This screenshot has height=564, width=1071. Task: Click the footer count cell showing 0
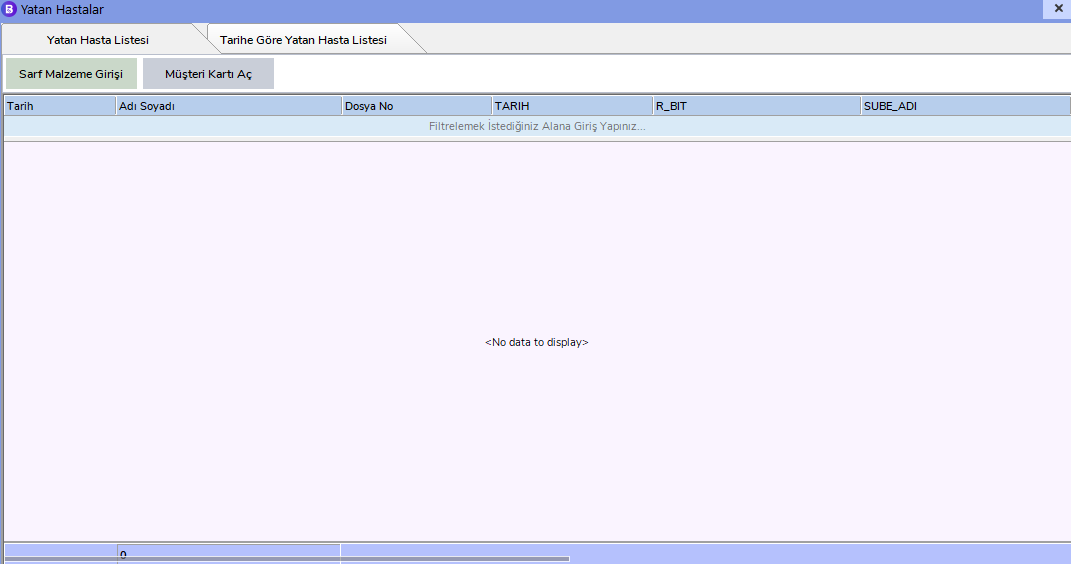point(229,554)
